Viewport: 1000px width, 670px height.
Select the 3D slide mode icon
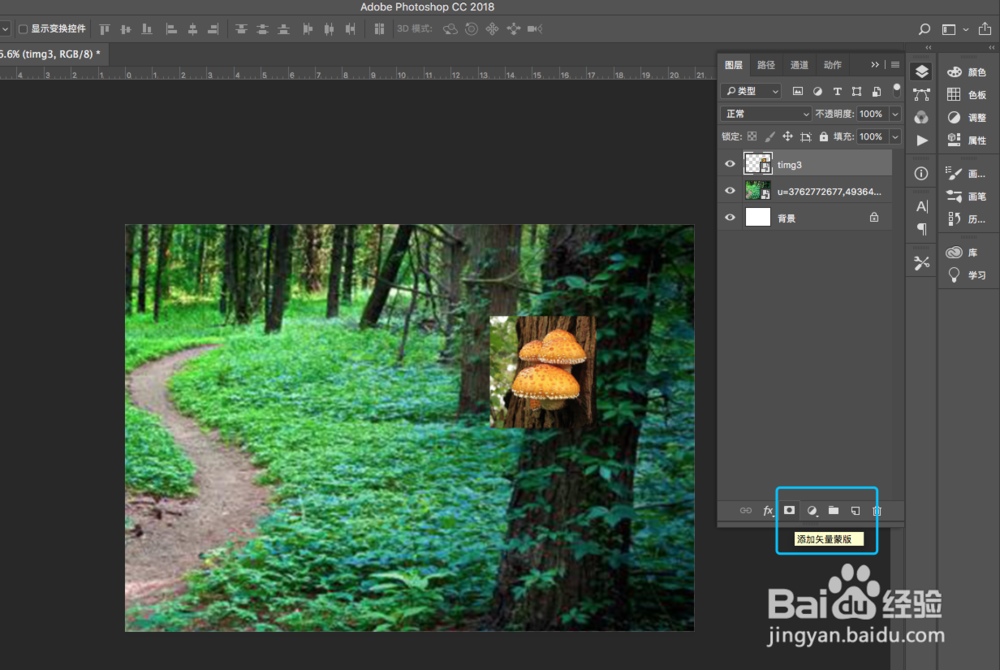tap(513, 29)
